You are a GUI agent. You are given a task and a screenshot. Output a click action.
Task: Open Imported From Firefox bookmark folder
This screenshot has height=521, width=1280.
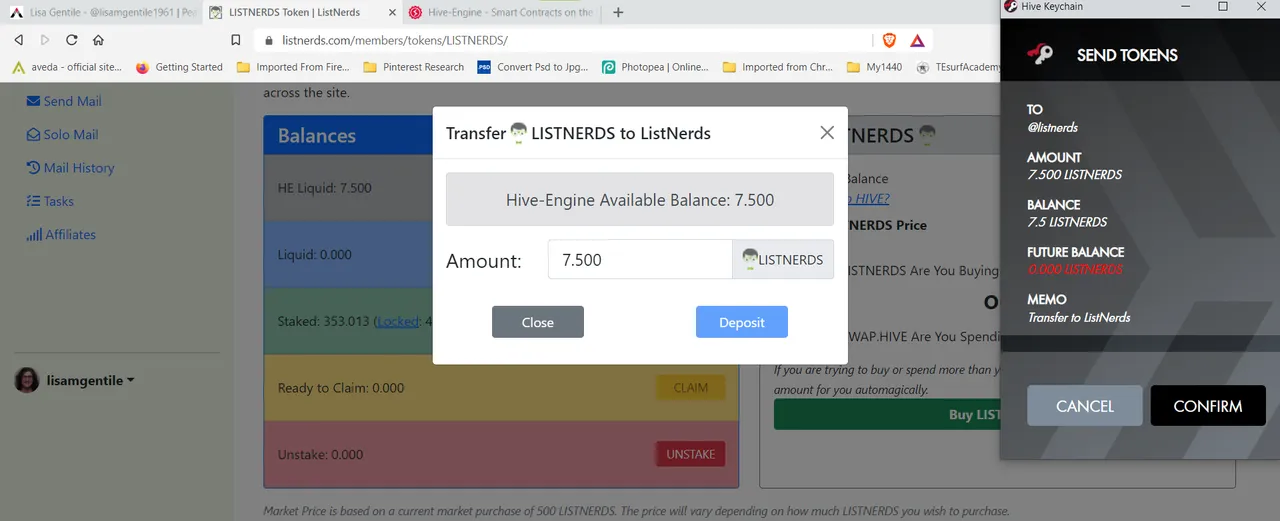point(293,67)
